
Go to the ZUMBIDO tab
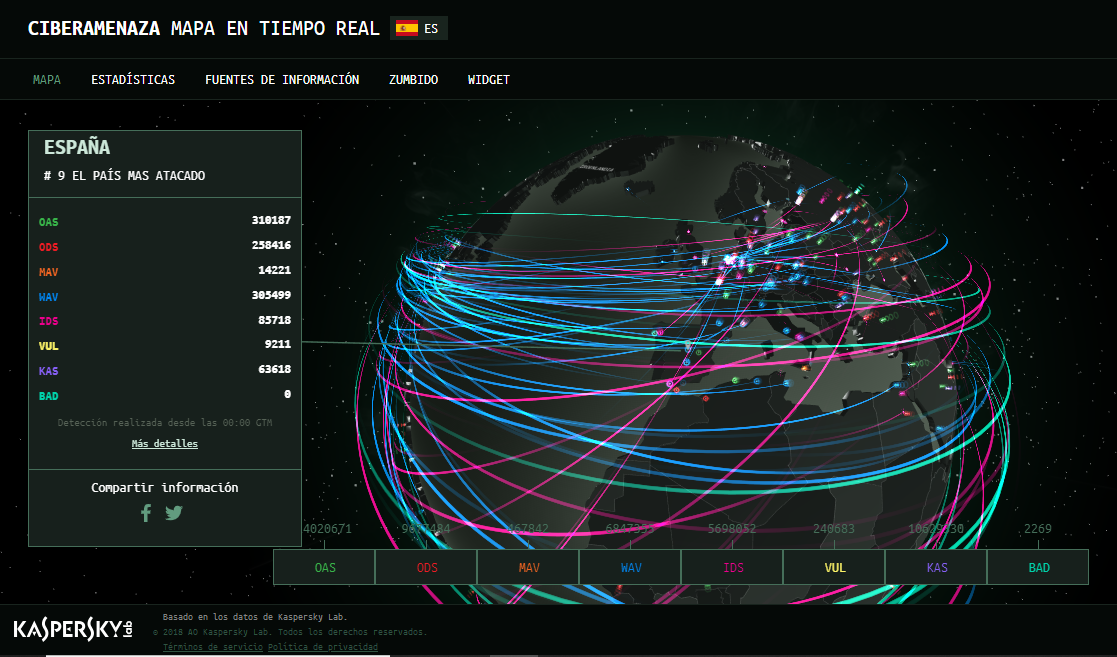413,80
